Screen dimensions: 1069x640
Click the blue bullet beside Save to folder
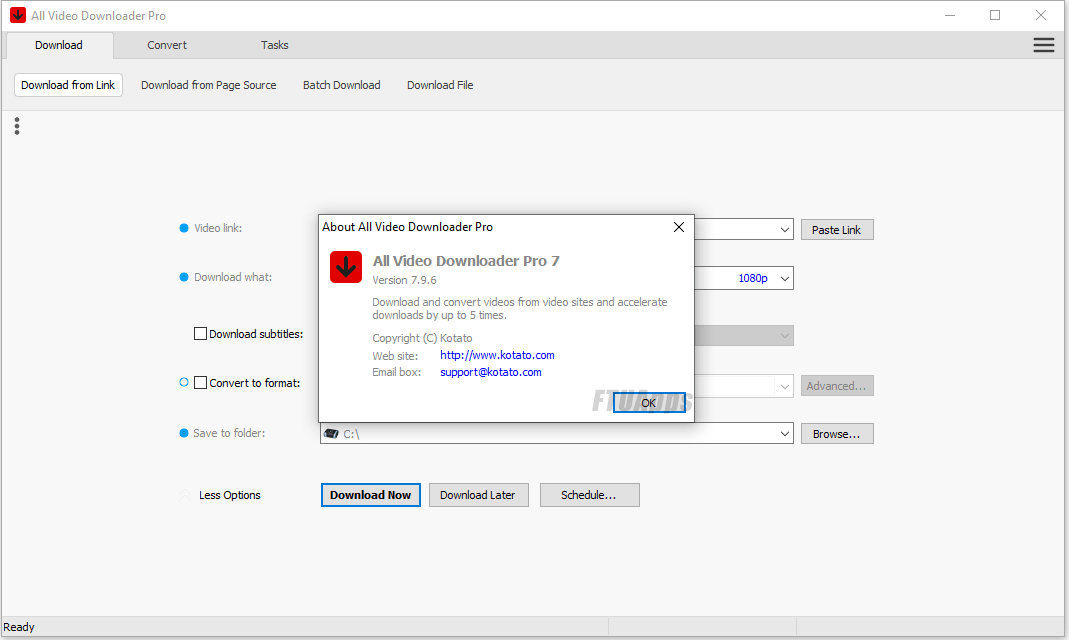183,433
